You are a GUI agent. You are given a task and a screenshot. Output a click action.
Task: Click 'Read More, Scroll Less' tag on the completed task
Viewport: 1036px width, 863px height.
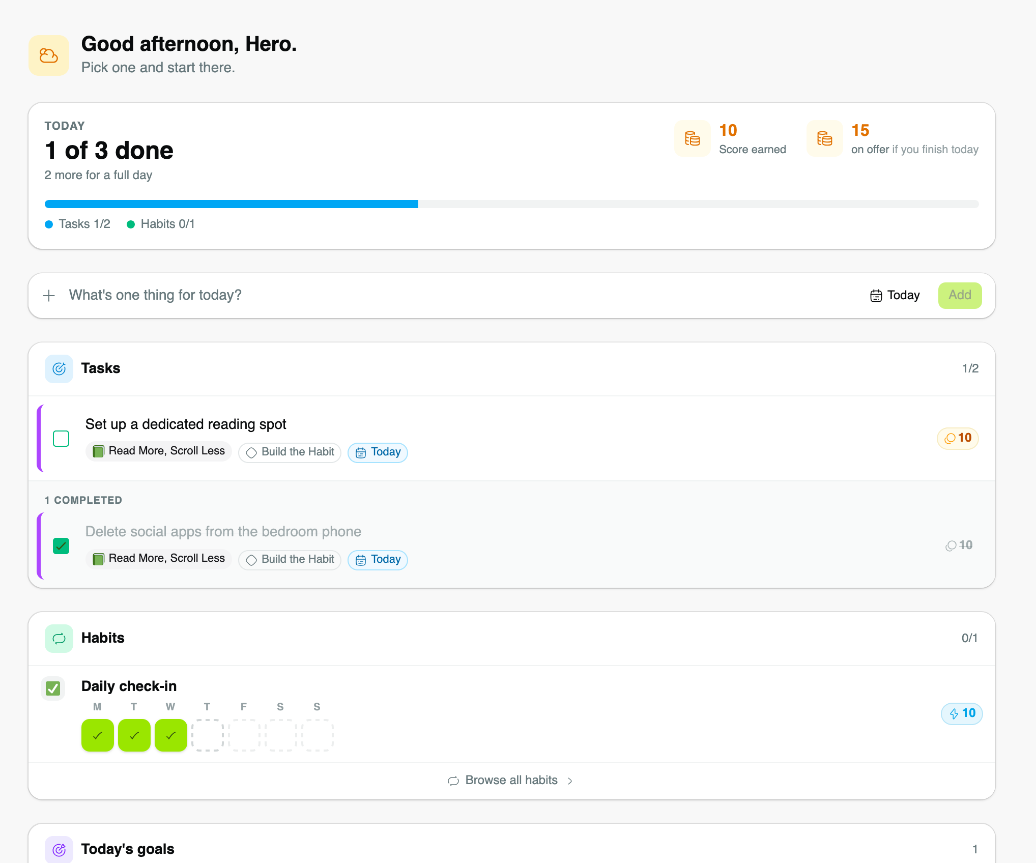159,559
